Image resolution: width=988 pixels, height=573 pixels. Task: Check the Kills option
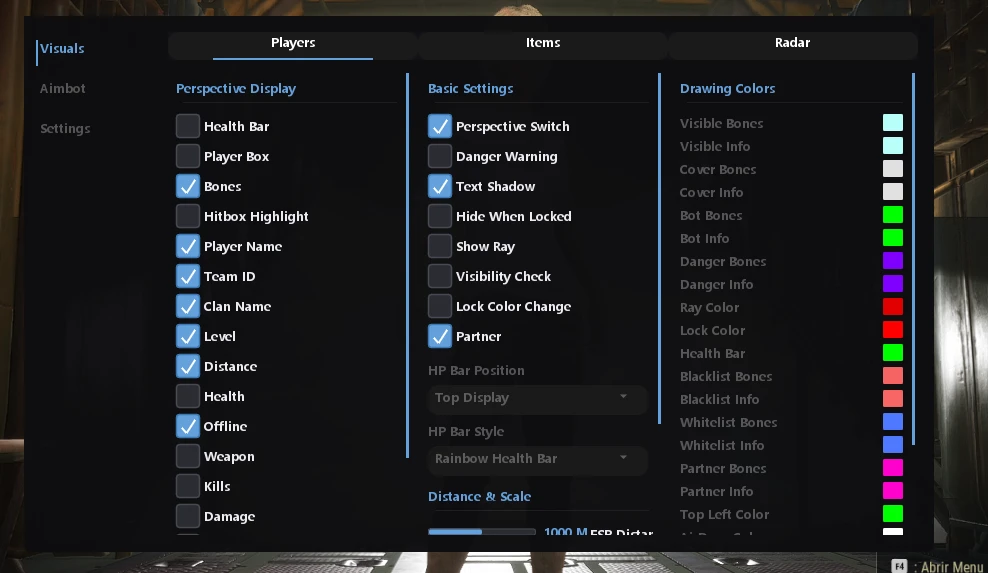pos(188,487)
